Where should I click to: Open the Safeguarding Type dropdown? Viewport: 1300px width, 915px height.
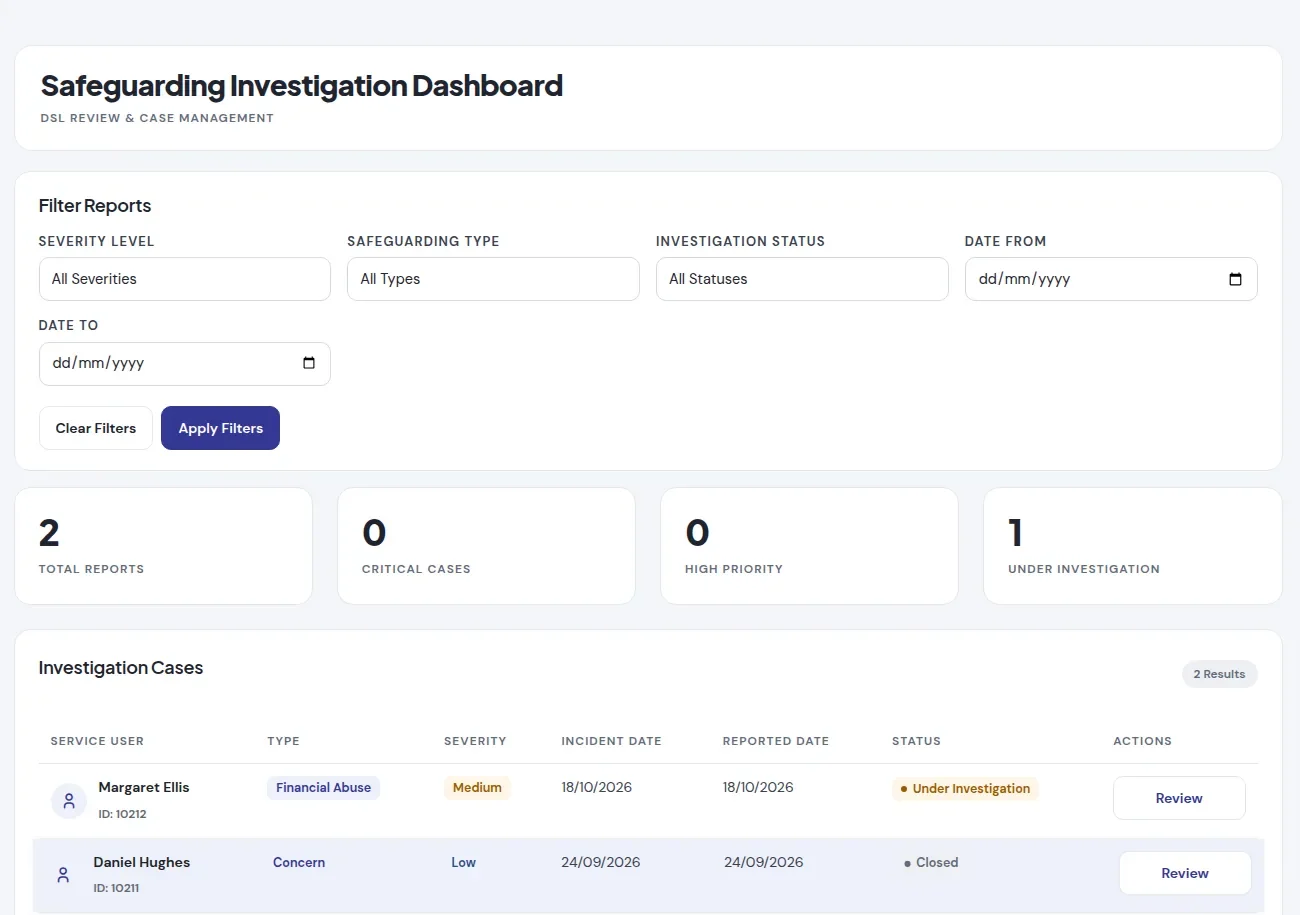click(493, 279)
